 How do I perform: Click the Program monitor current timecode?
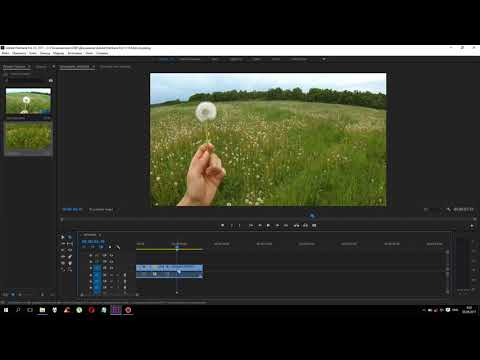click(72, 209)
